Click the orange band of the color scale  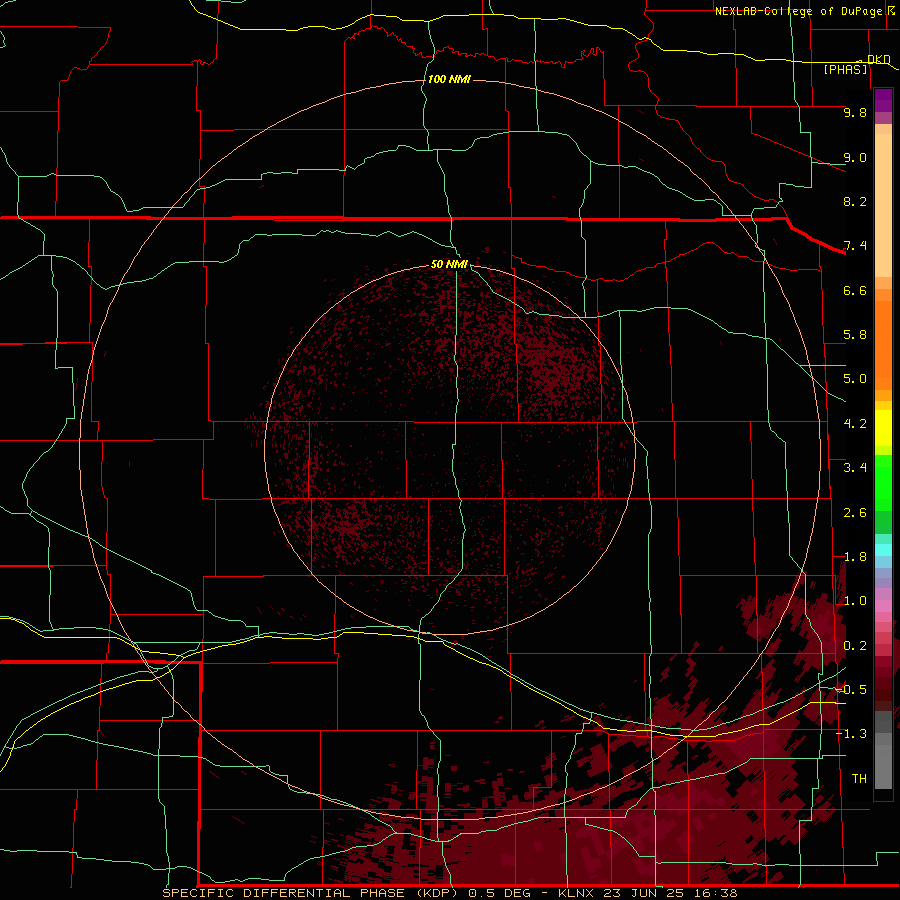point(883,345)
